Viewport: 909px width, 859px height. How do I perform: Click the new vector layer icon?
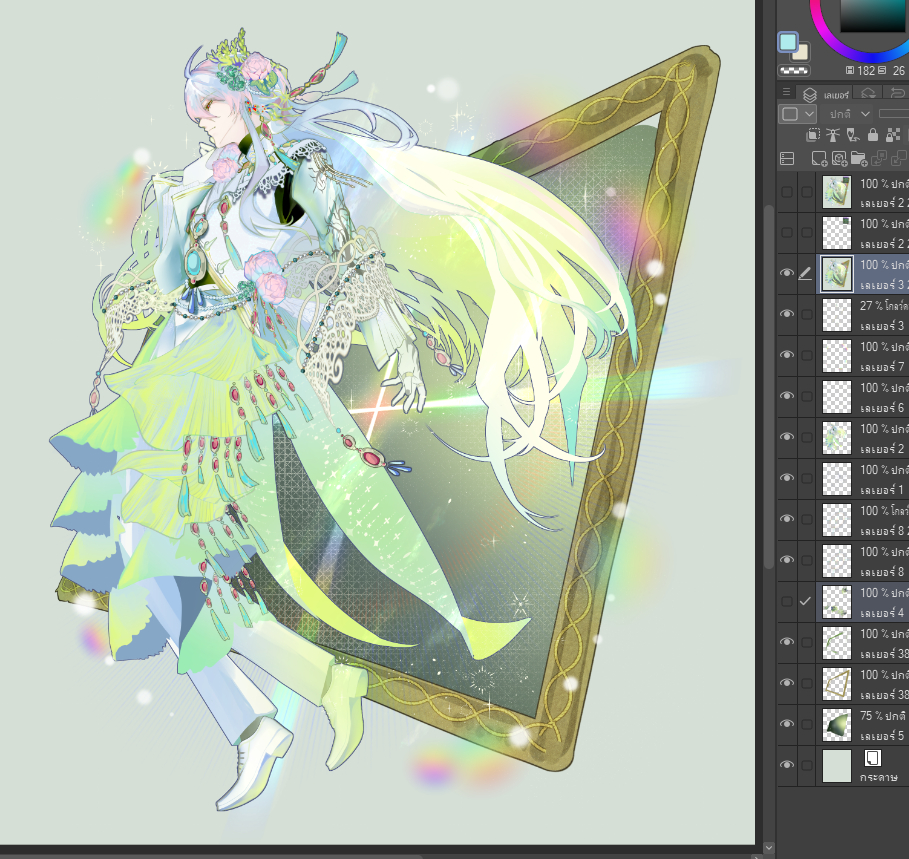839,158
